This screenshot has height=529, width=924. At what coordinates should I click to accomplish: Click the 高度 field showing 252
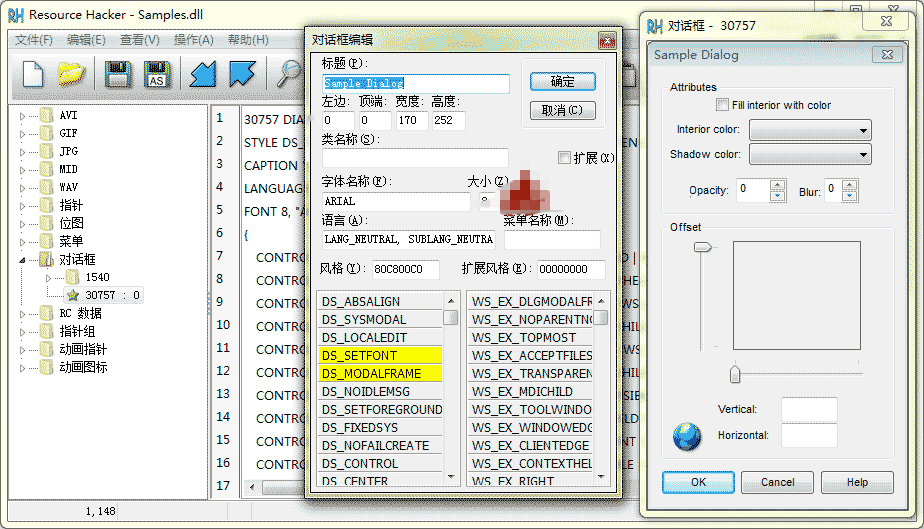[x=448, y=120]
